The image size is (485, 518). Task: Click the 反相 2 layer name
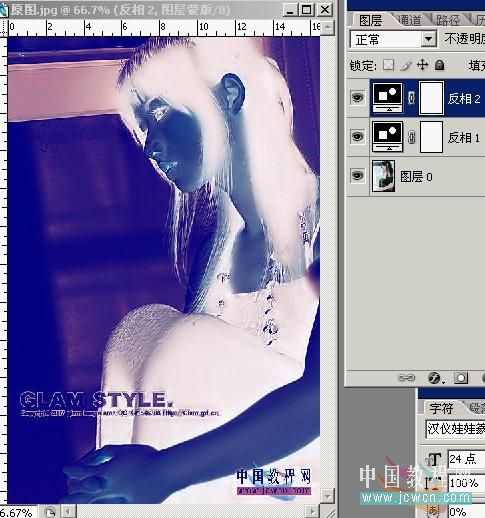click(x=464, y=99)
